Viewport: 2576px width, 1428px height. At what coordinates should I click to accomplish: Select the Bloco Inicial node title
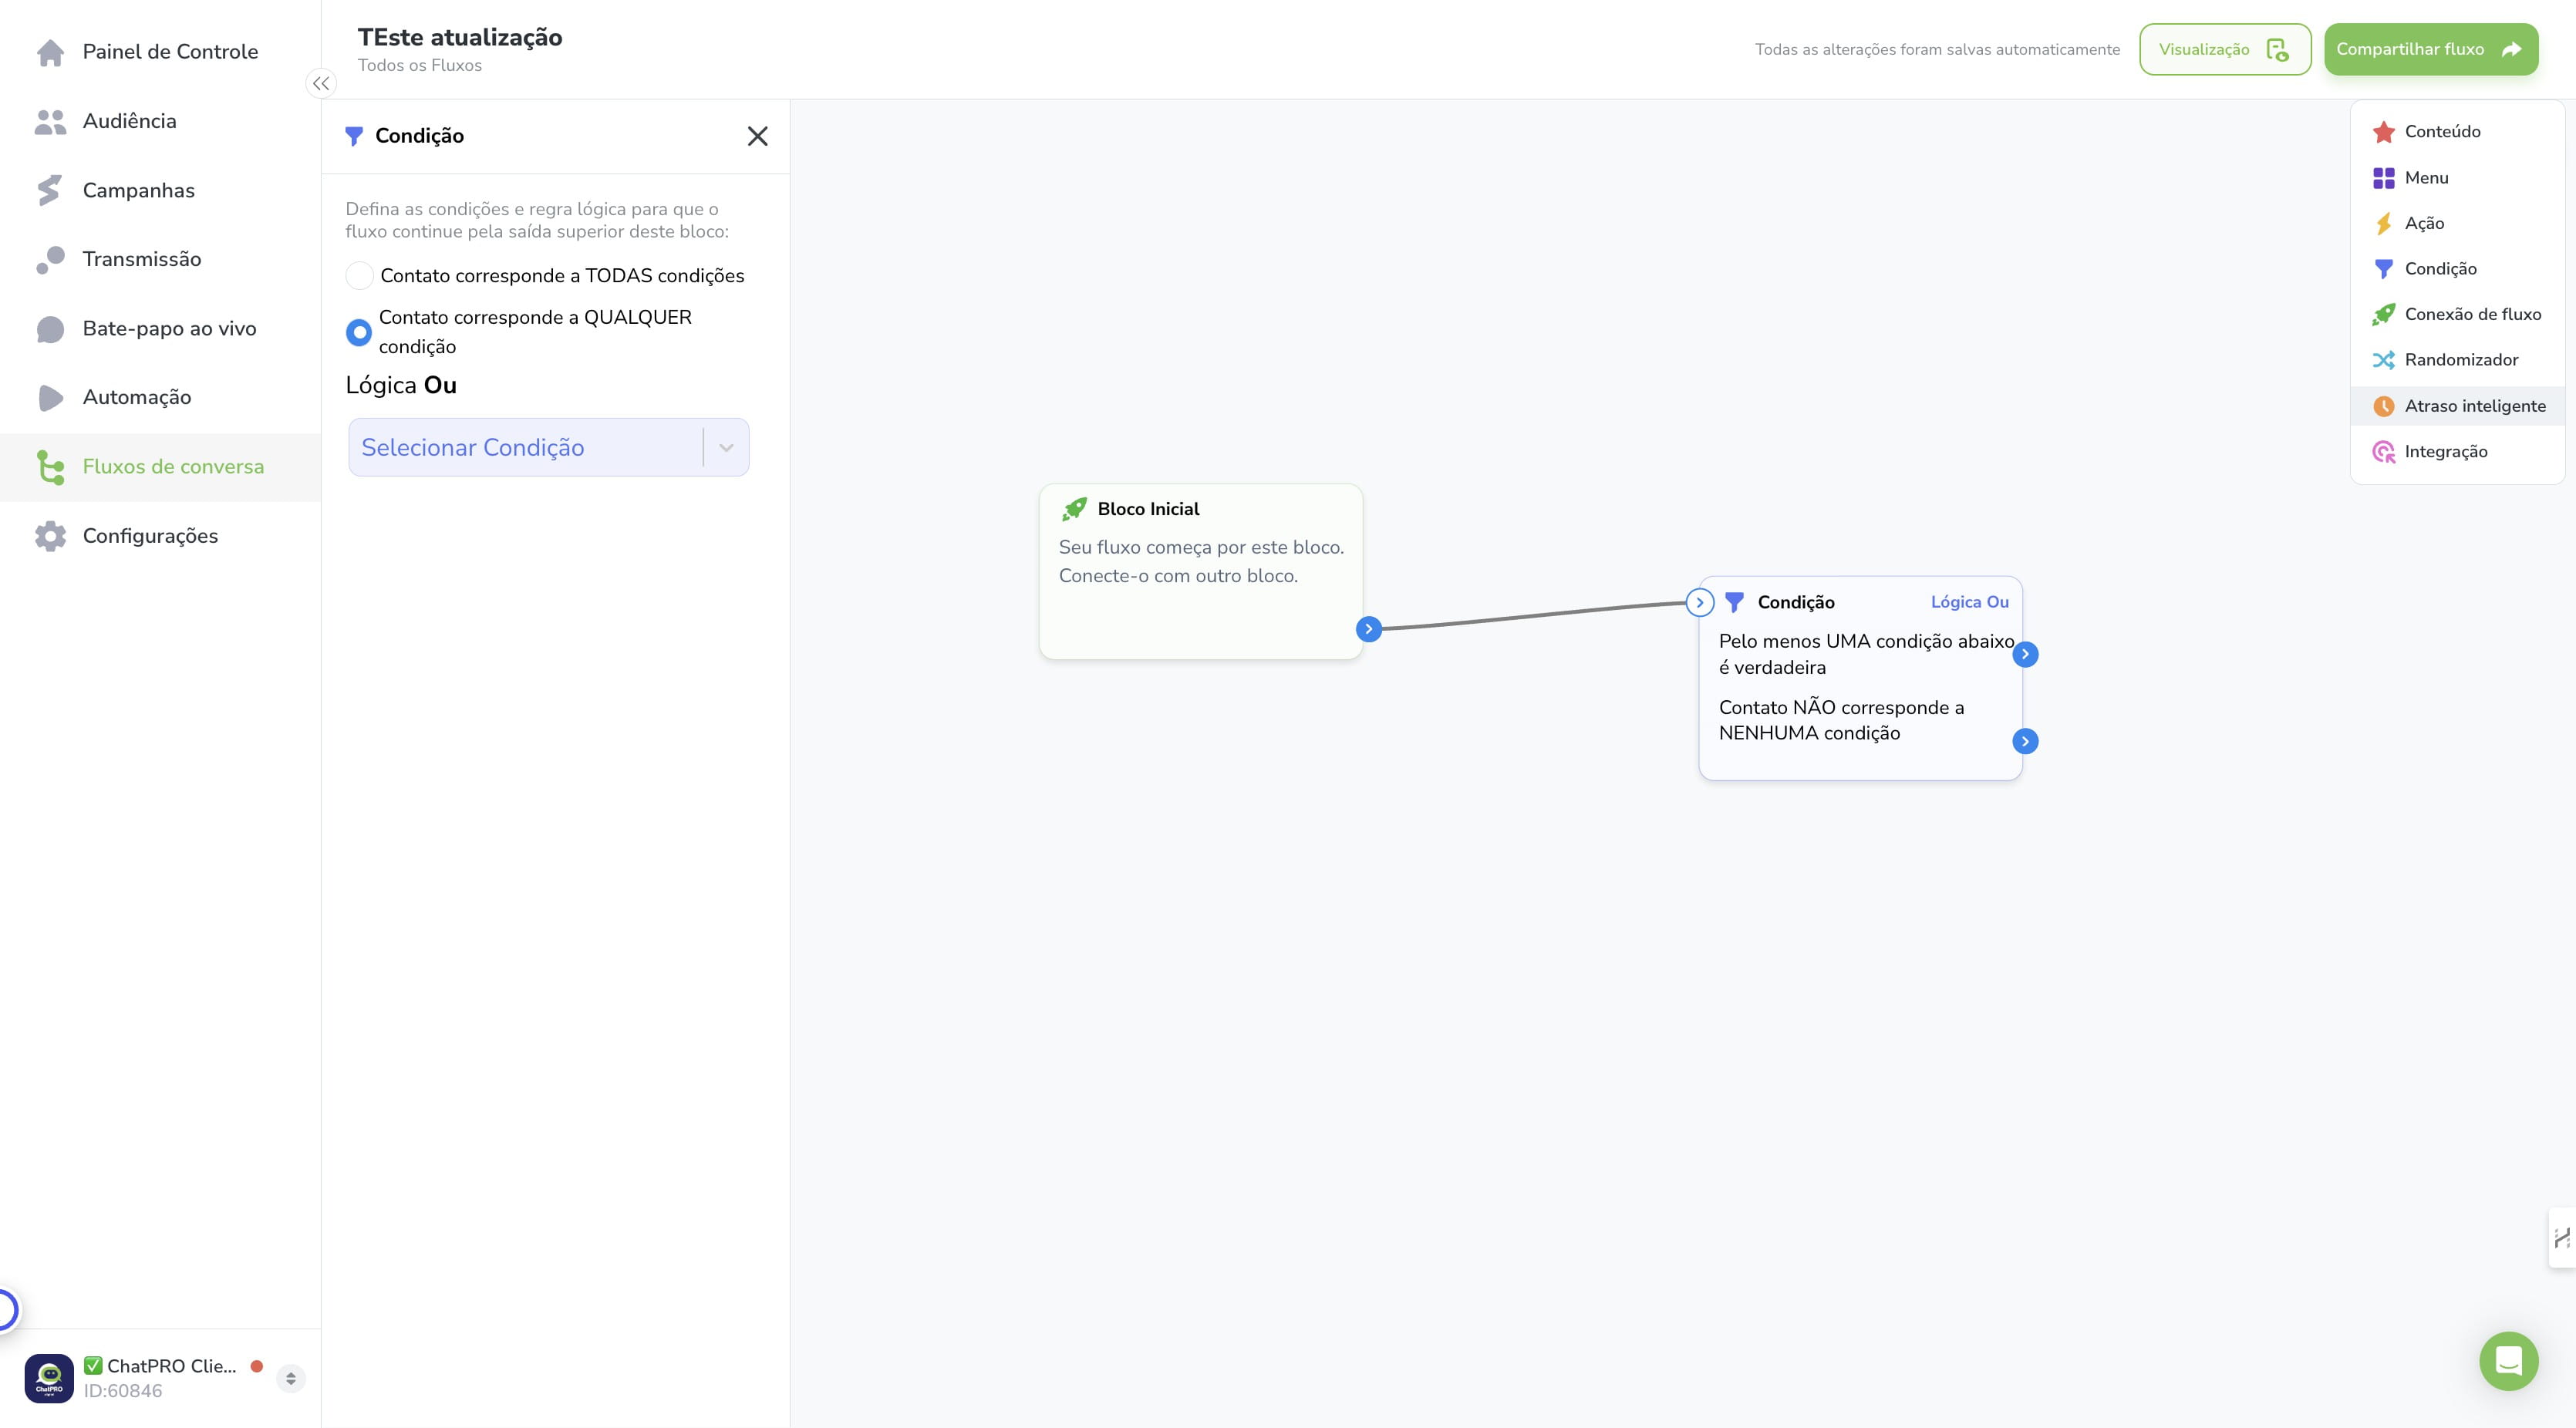(1148, 509)
